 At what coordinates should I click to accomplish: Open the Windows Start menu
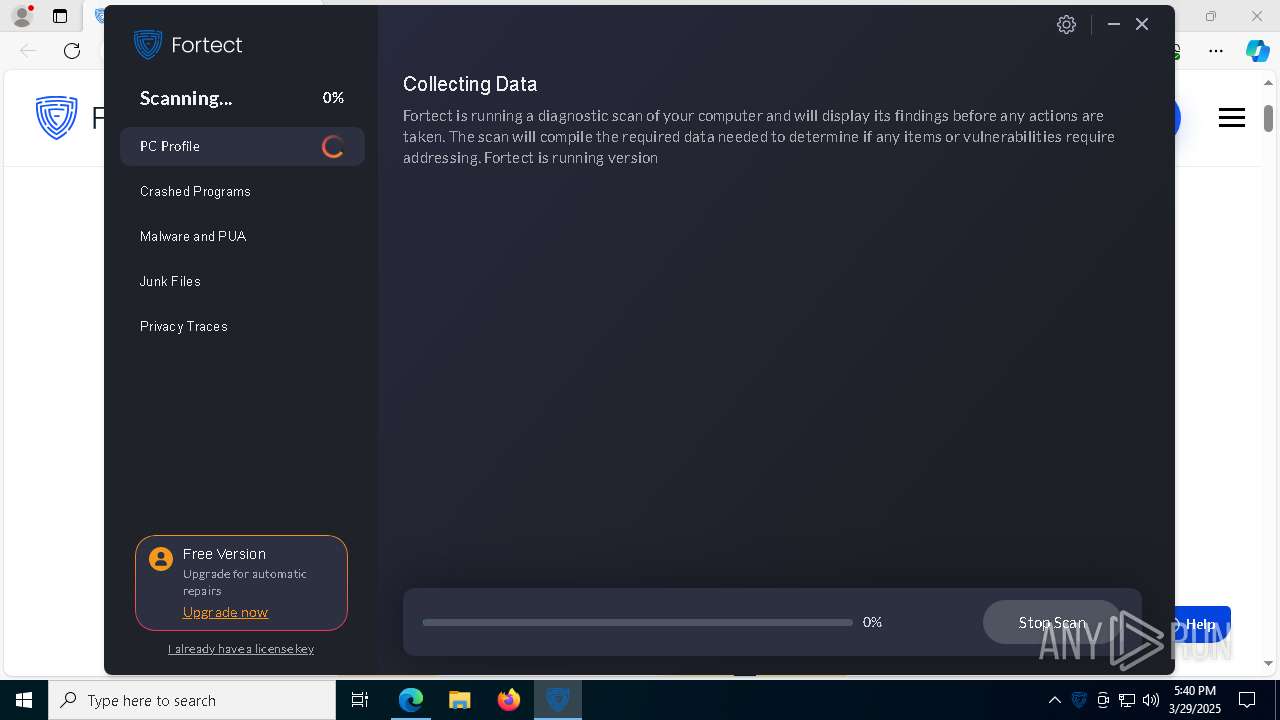(x=24, y=700)
